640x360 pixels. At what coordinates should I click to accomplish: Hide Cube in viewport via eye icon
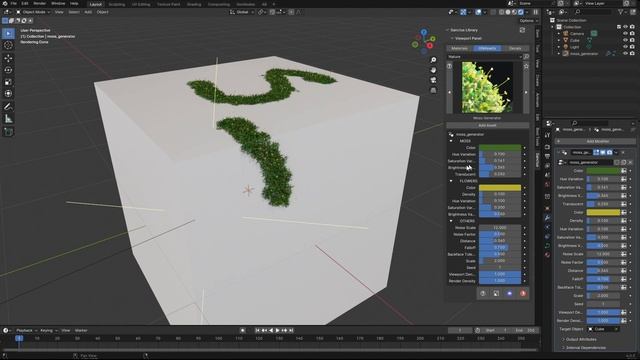tap(625, 40)
